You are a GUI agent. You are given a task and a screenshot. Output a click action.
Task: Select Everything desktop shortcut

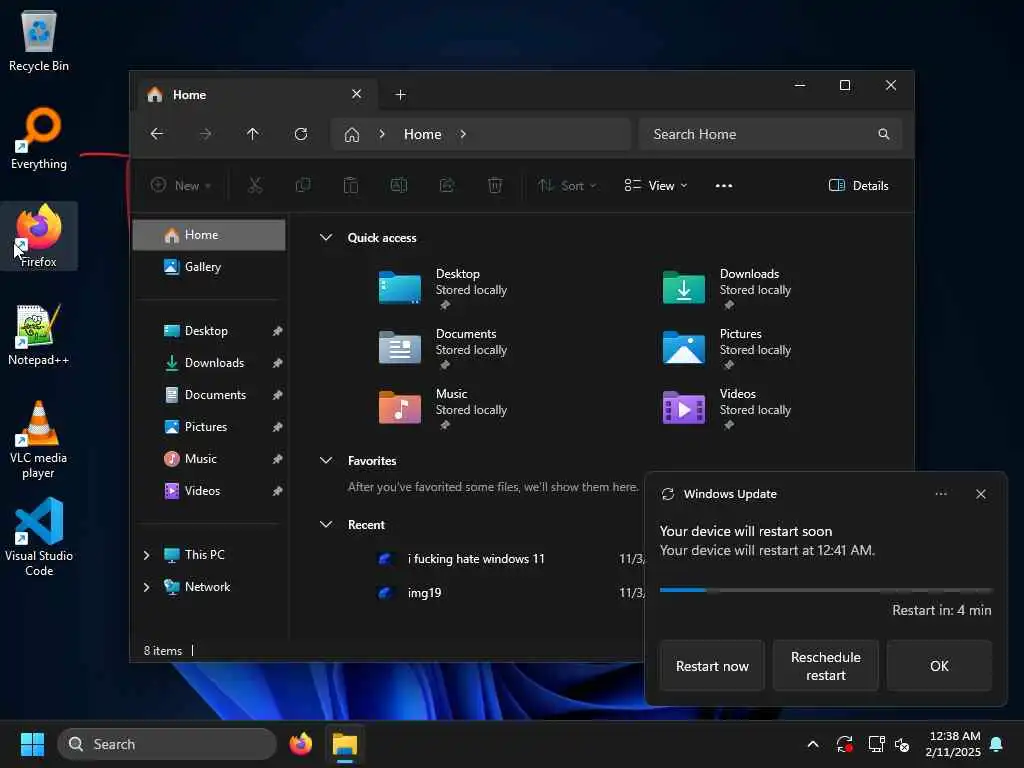coord(39,138)
